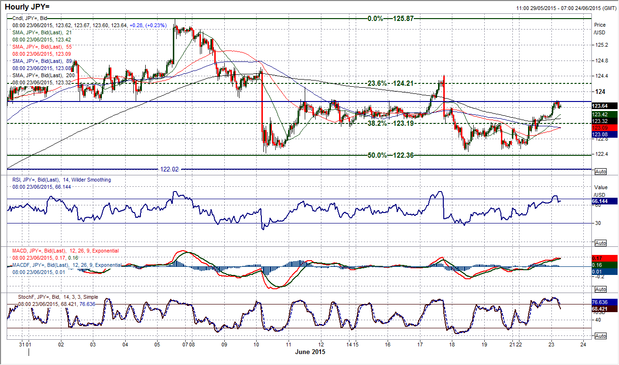Click the 50.0% 122.36 Fibonacci label
The image size is (619, 365).
coord(390,155)
